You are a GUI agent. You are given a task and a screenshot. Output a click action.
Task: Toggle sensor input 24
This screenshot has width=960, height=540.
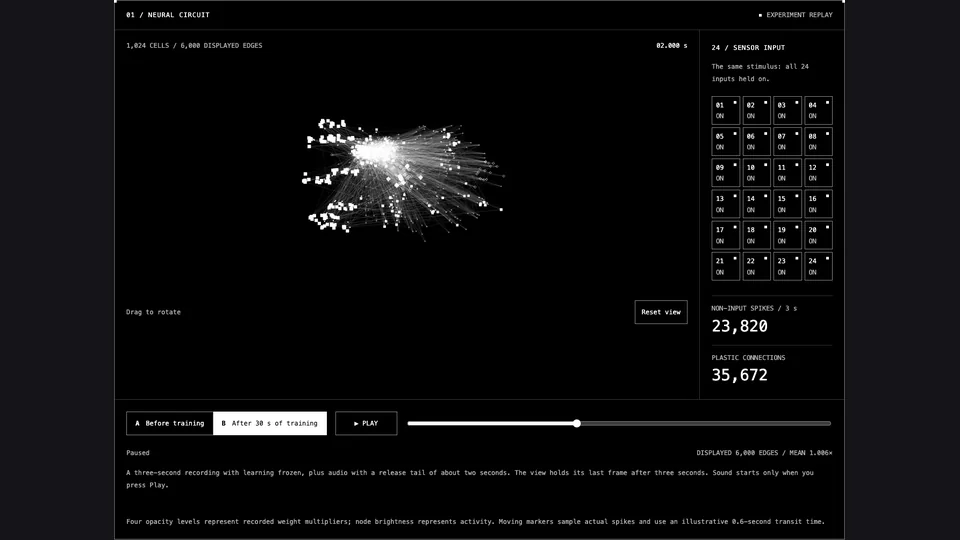[818, 266]
